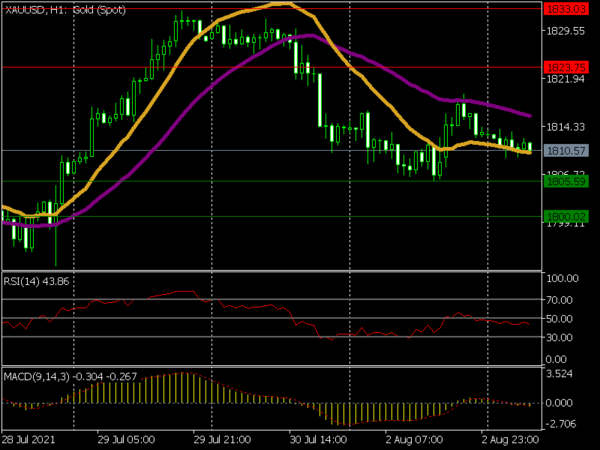600x450 pixels.
Task: Click the 30 Jul 14:00 time label
Action: 318,439
